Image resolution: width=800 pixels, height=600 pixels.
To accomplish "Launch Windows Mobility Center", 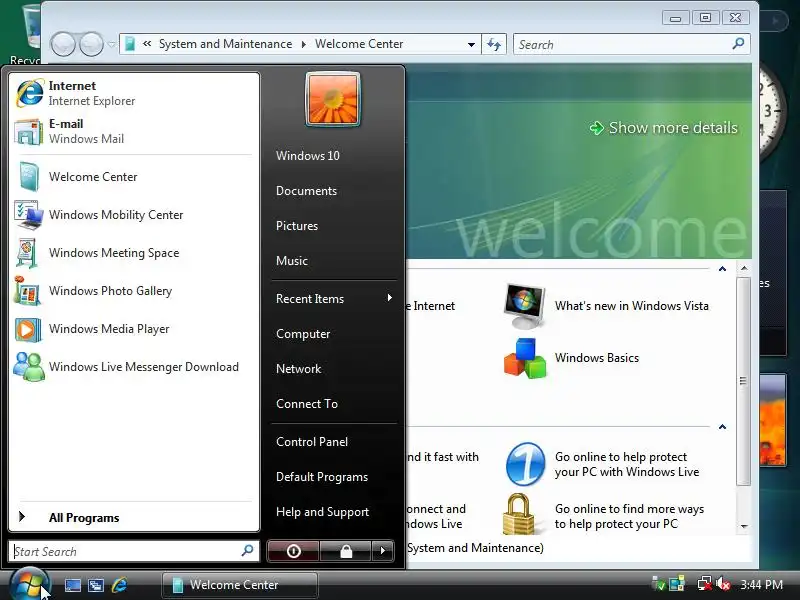I will (134, 215).
